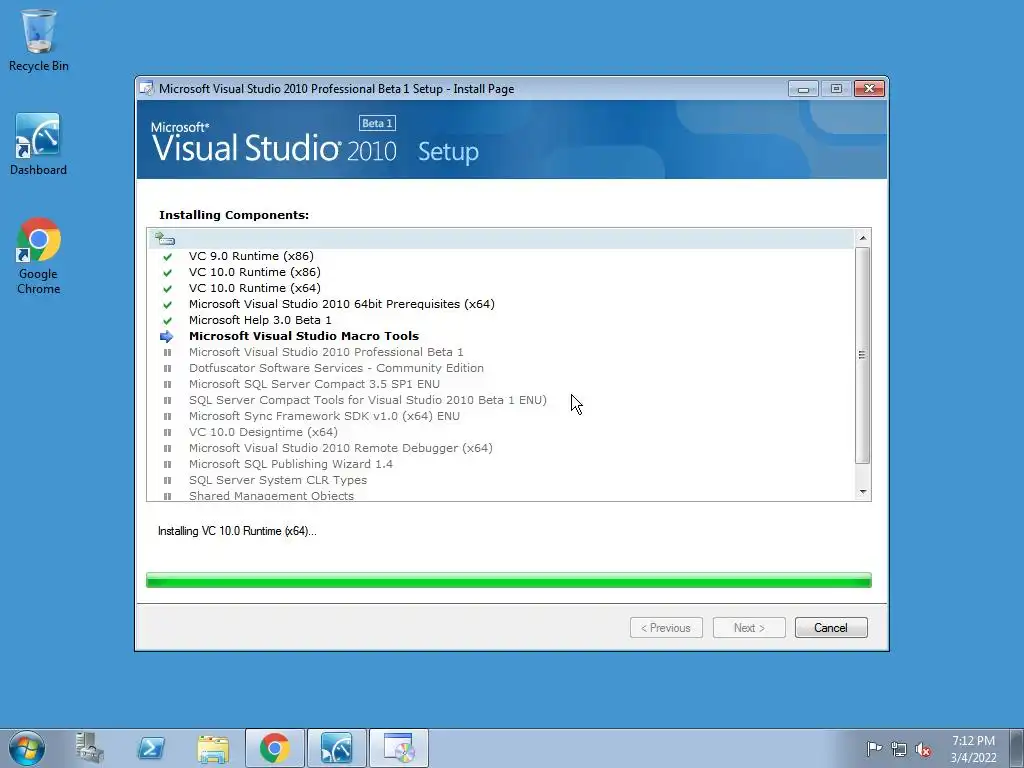Click the install list header icon

click(165, 238)
